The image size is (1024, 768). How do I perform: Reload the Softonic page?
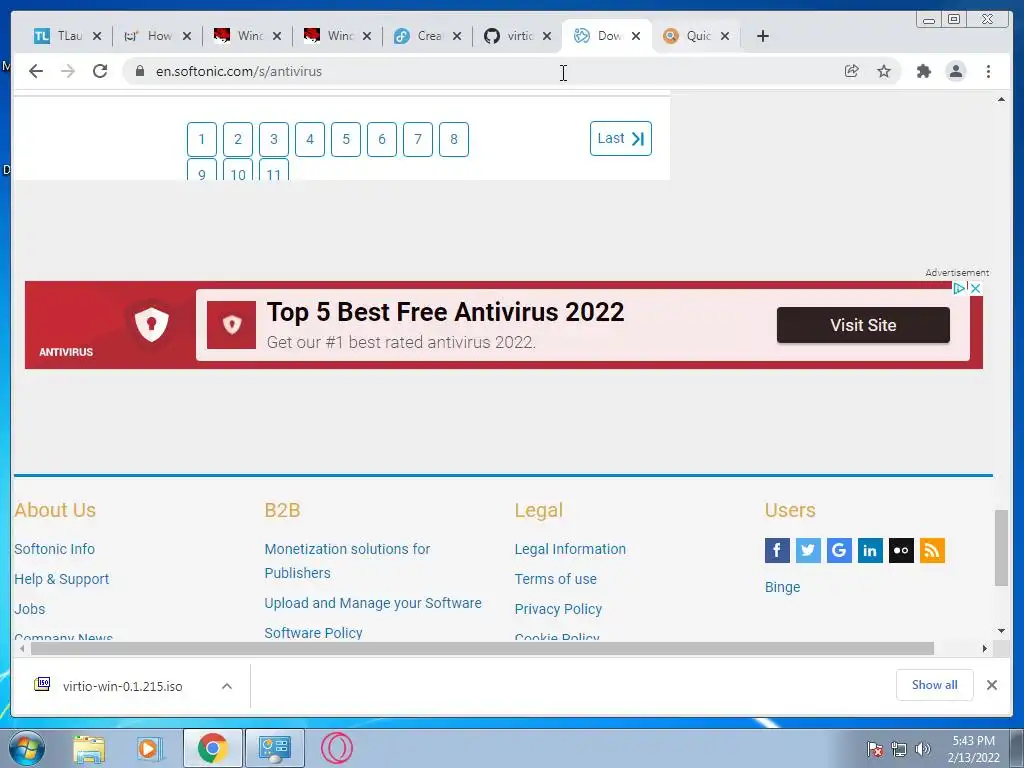coord(100,71)
